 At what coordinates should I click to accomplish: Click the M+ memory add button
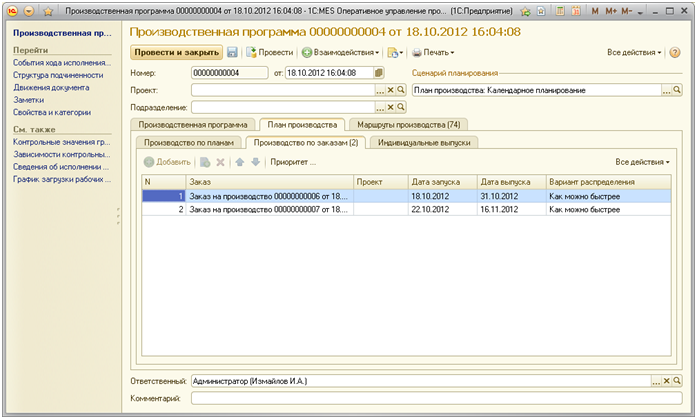click(611, 11)
